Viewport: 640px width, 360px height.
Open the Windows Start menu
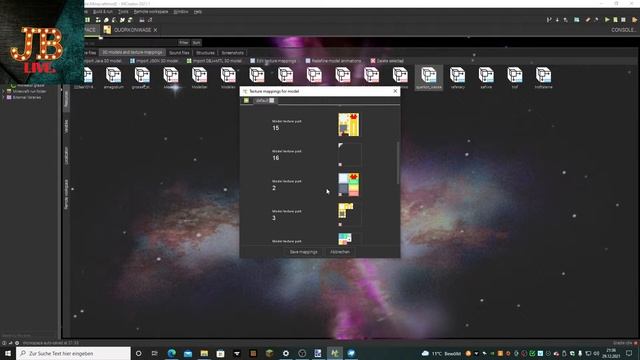7,353
